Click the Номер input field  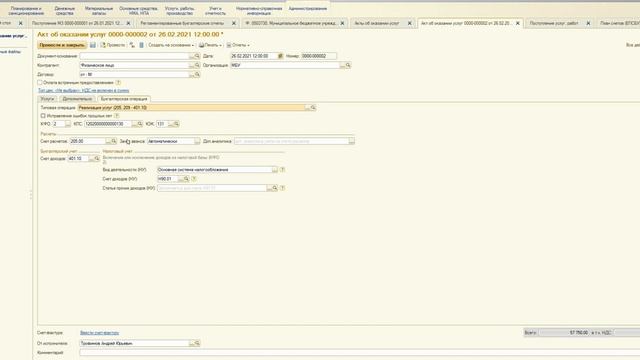319,56
